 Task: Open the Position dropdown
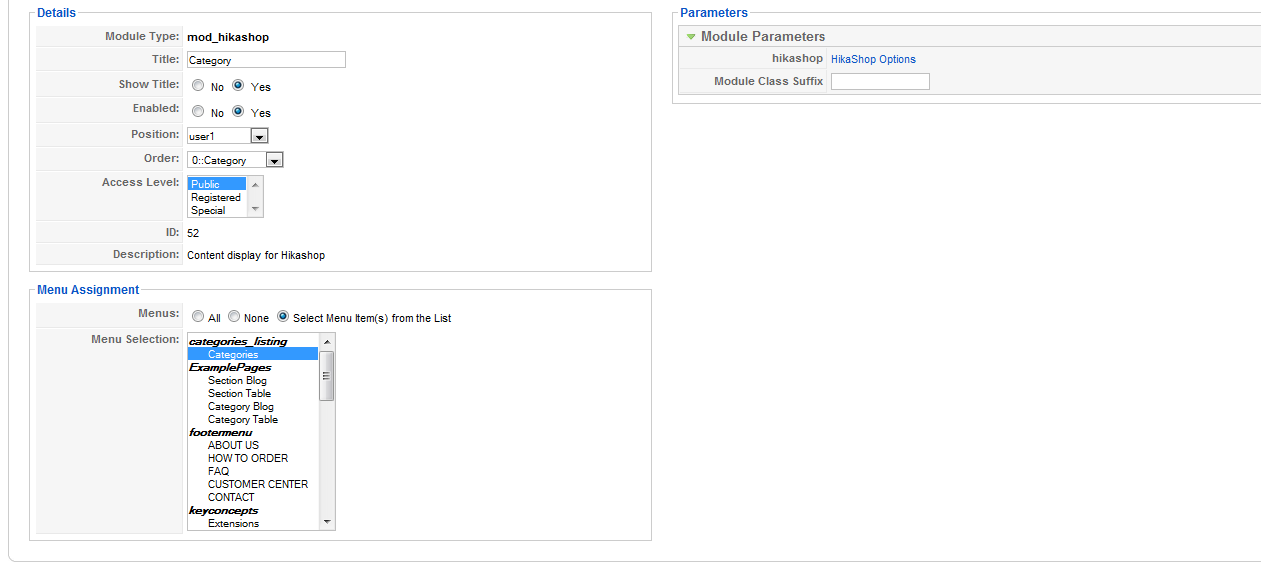pyautogui.click(x=259, y=136)
